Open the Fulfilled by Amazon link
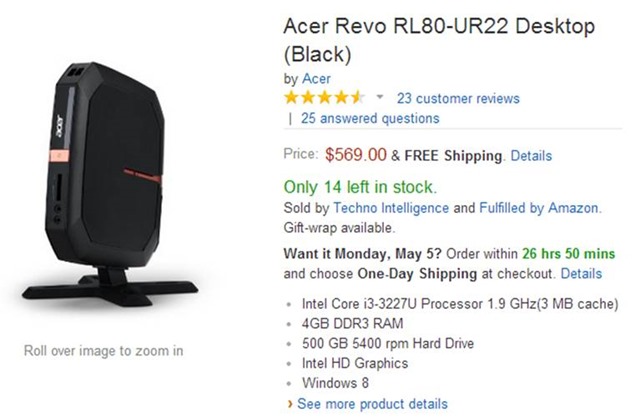Image resolution: width=640 pixels, height=417 pixels. 538,208
